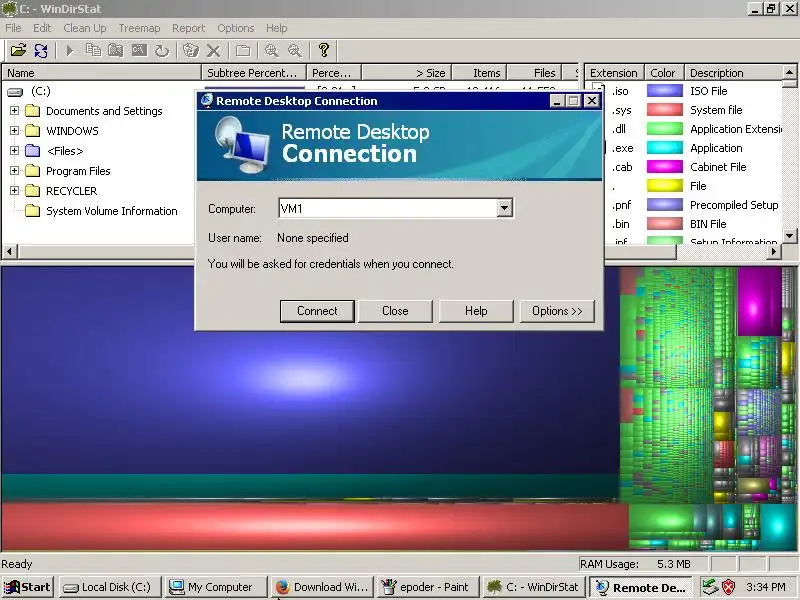800x600 pixels.
Task: Click the Start button on taskbar
Action: click(28, 587)
